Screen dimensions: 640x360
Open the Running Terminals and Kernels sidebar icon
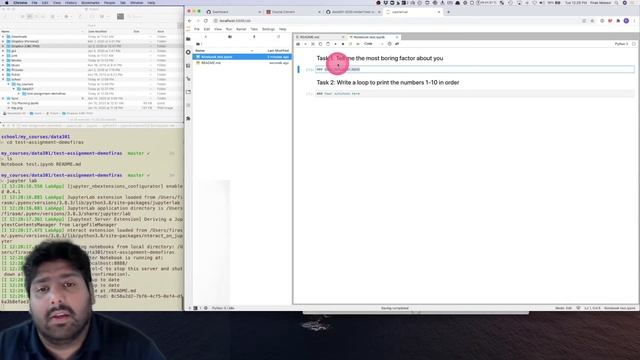(x=188, y=52)
